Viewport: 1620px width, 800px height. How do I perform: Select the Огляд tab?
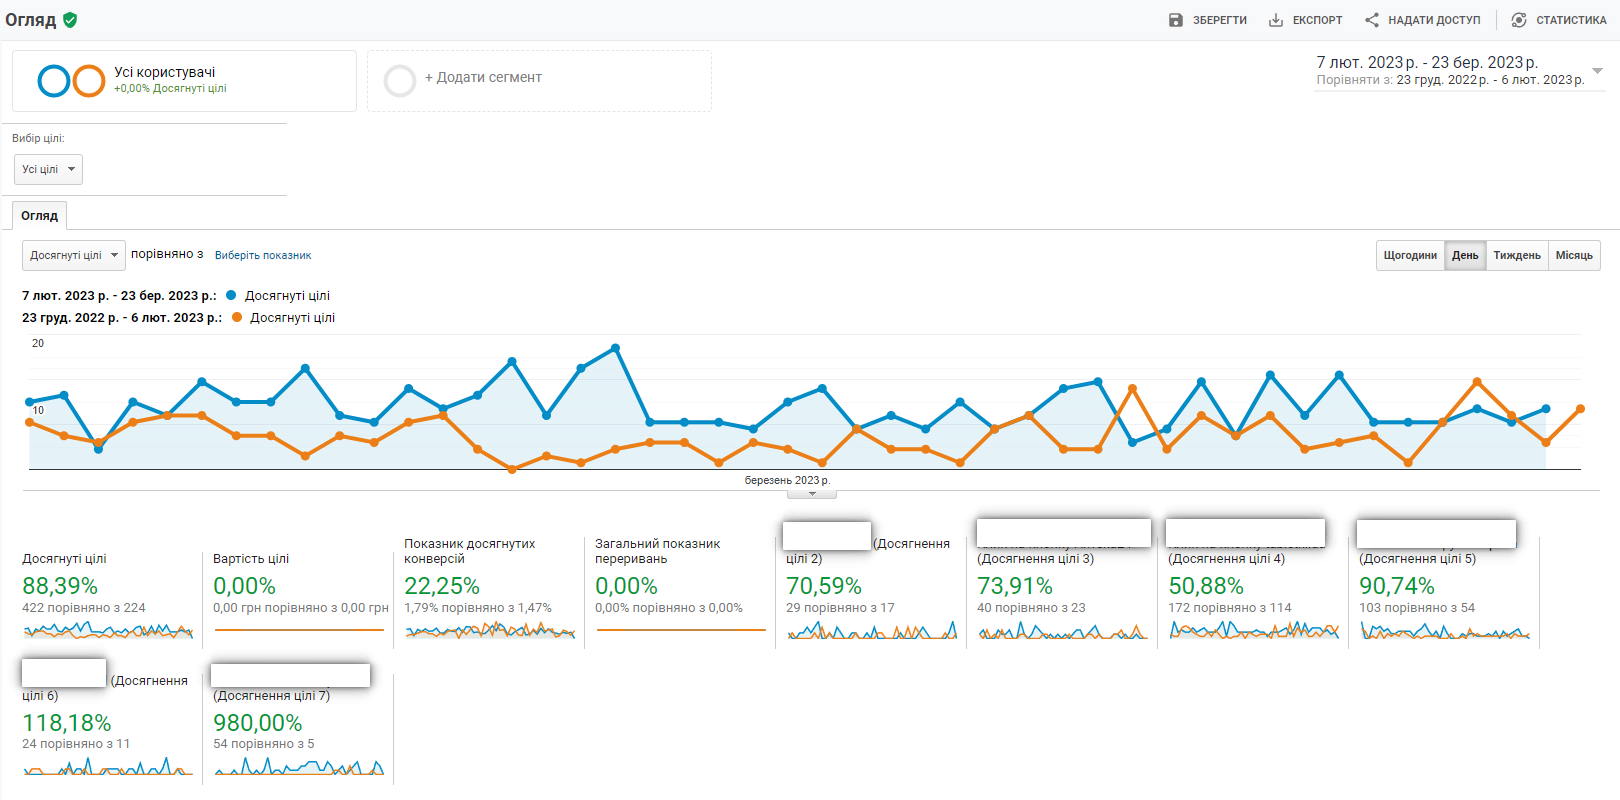click(40, 216)
